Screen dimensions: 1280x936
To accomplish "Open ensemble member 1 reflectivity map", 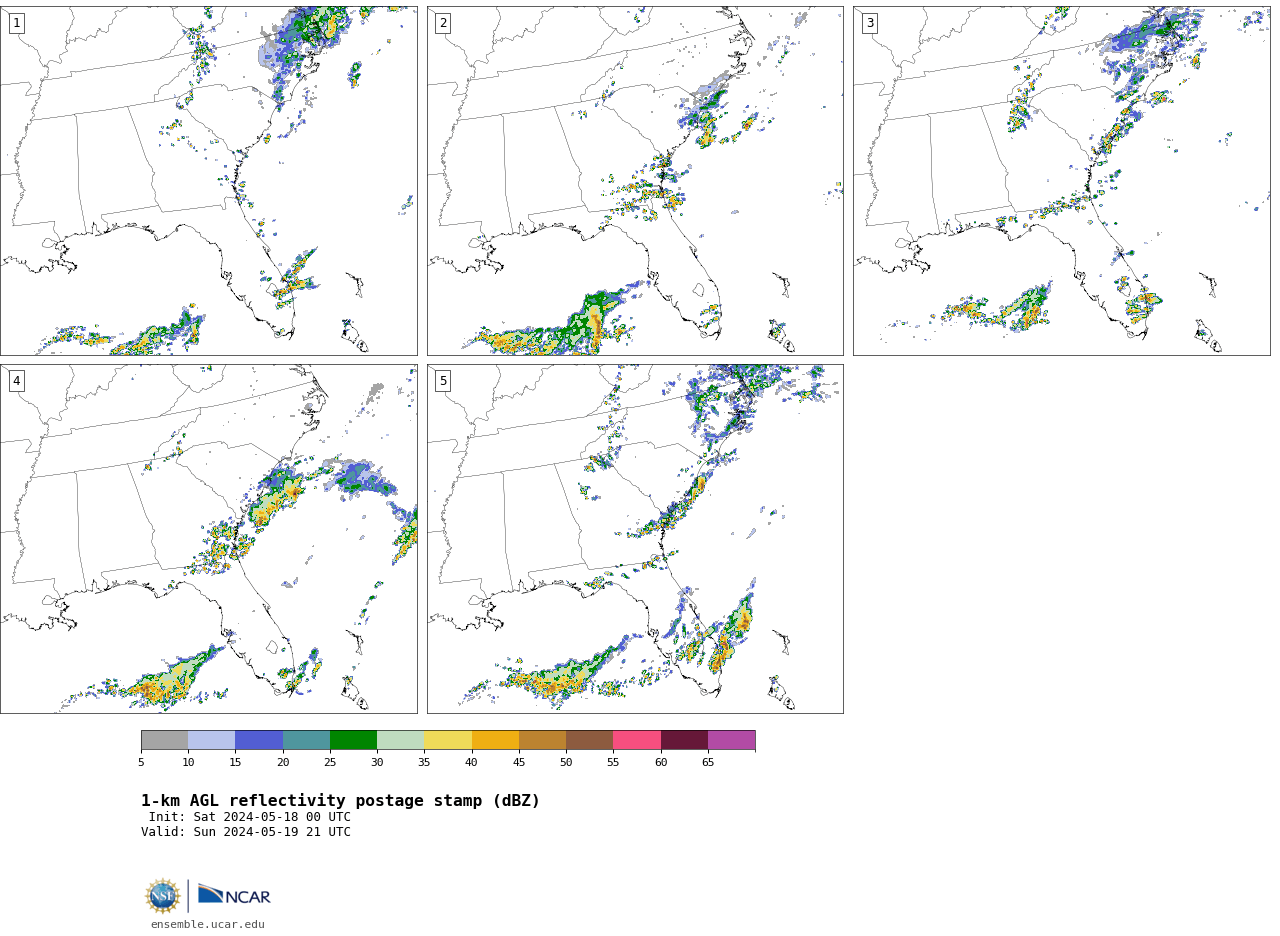I will [209, 181].
